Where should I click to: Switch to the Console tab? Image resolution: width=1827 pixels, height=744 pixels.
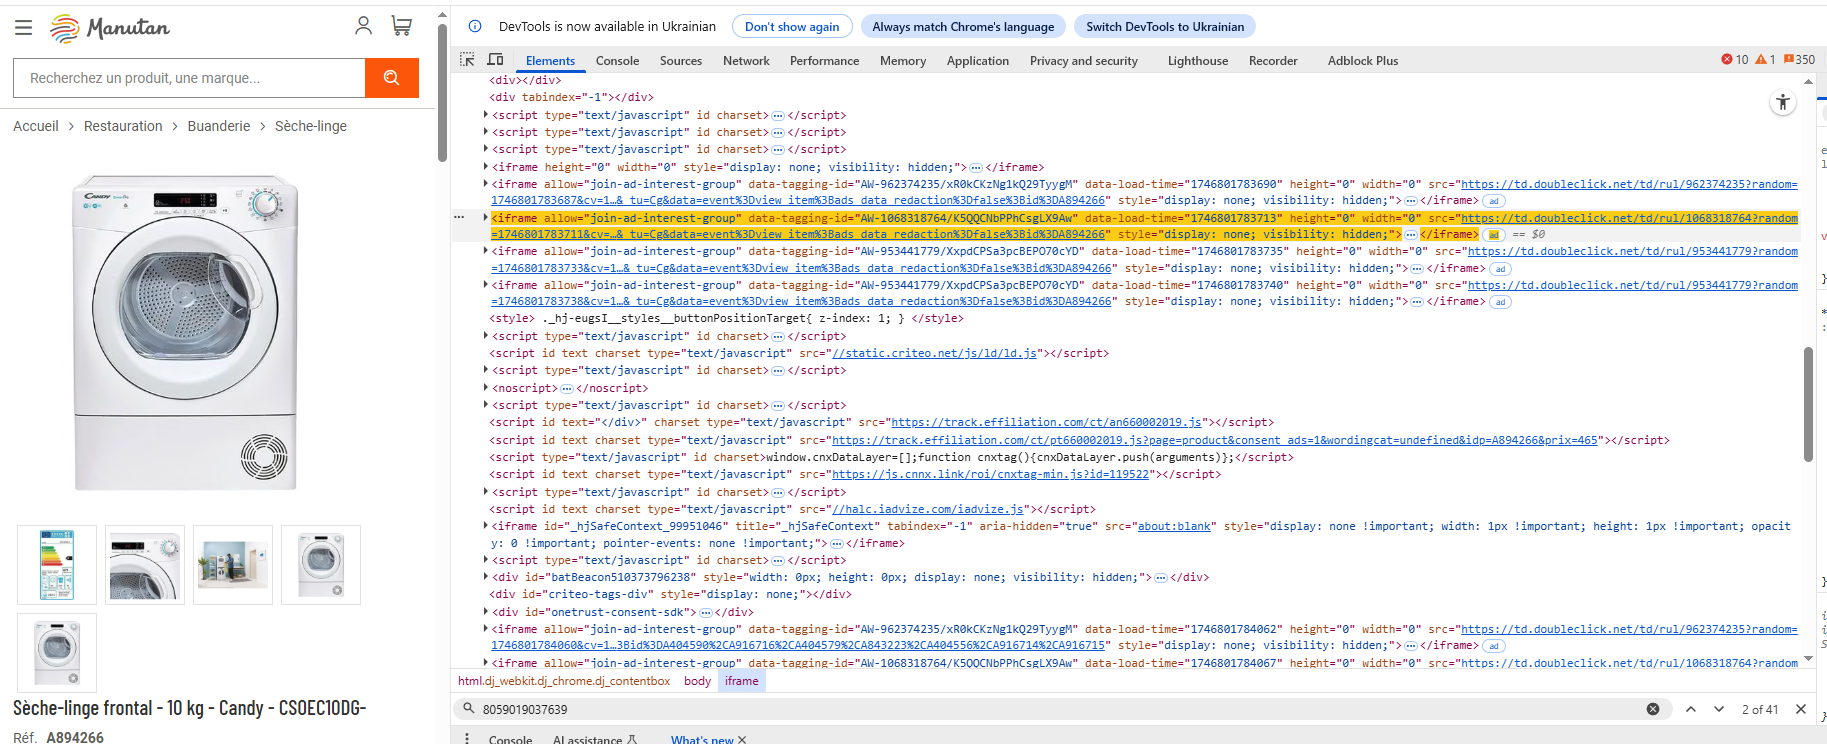617,60
